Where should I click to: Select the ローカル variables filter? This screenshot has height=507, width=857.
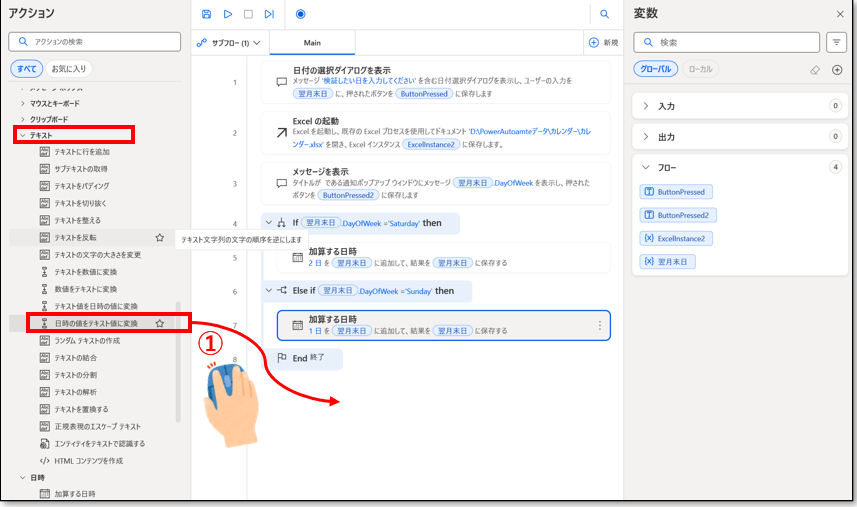point(701,69)
